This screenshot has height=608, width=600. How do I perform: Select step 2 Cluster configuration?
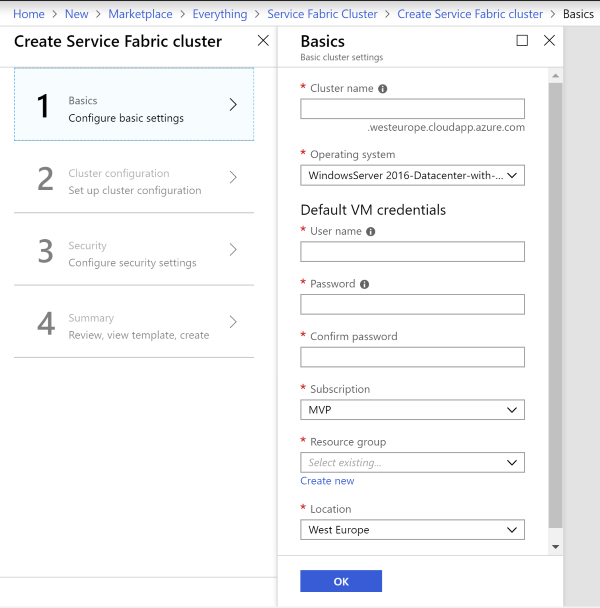(134, 181)
